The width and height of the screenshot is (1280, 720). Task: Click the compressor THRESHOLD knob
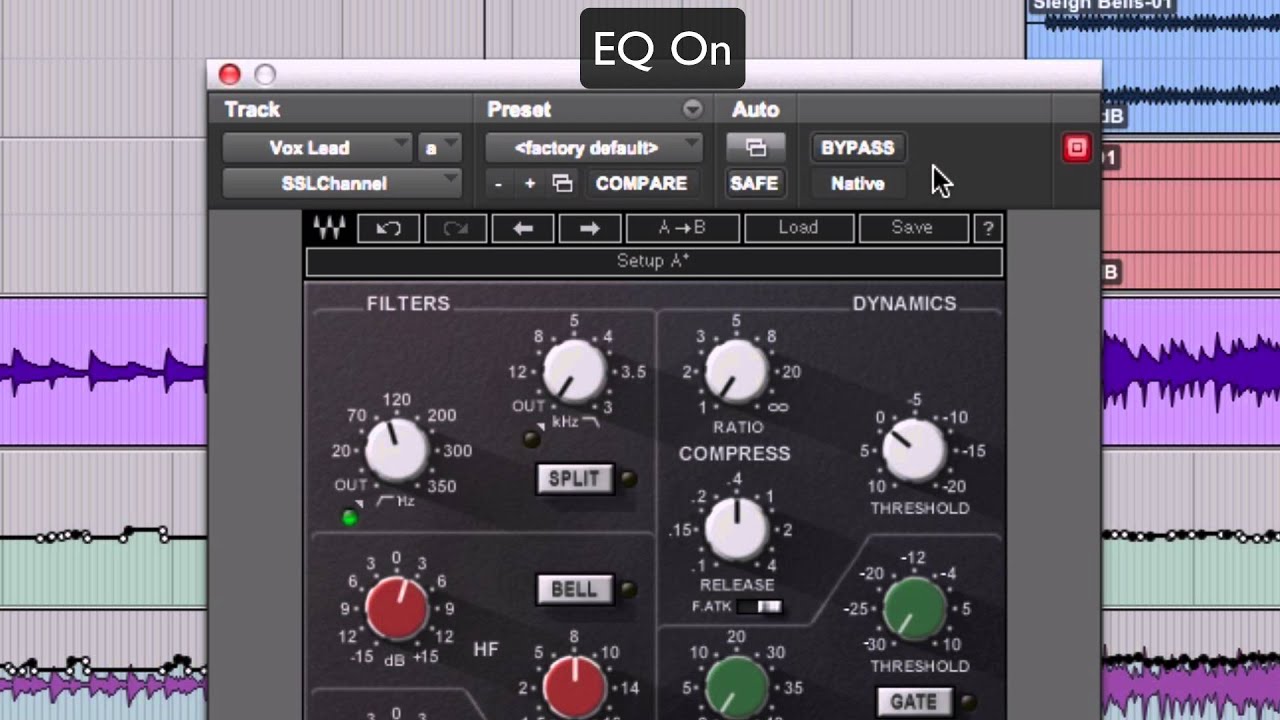click(x=915, y=450)
